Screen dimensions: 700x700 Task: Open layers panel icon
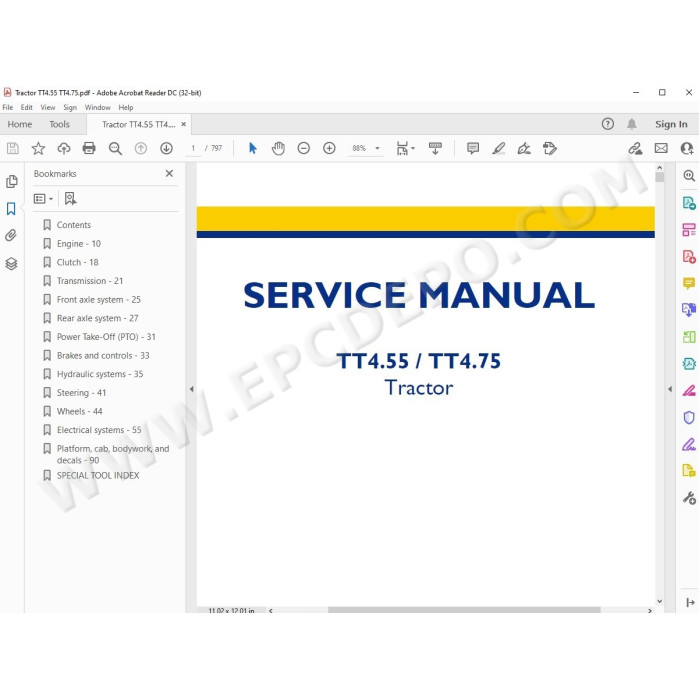pyautogui.click(x=11, y=264)
